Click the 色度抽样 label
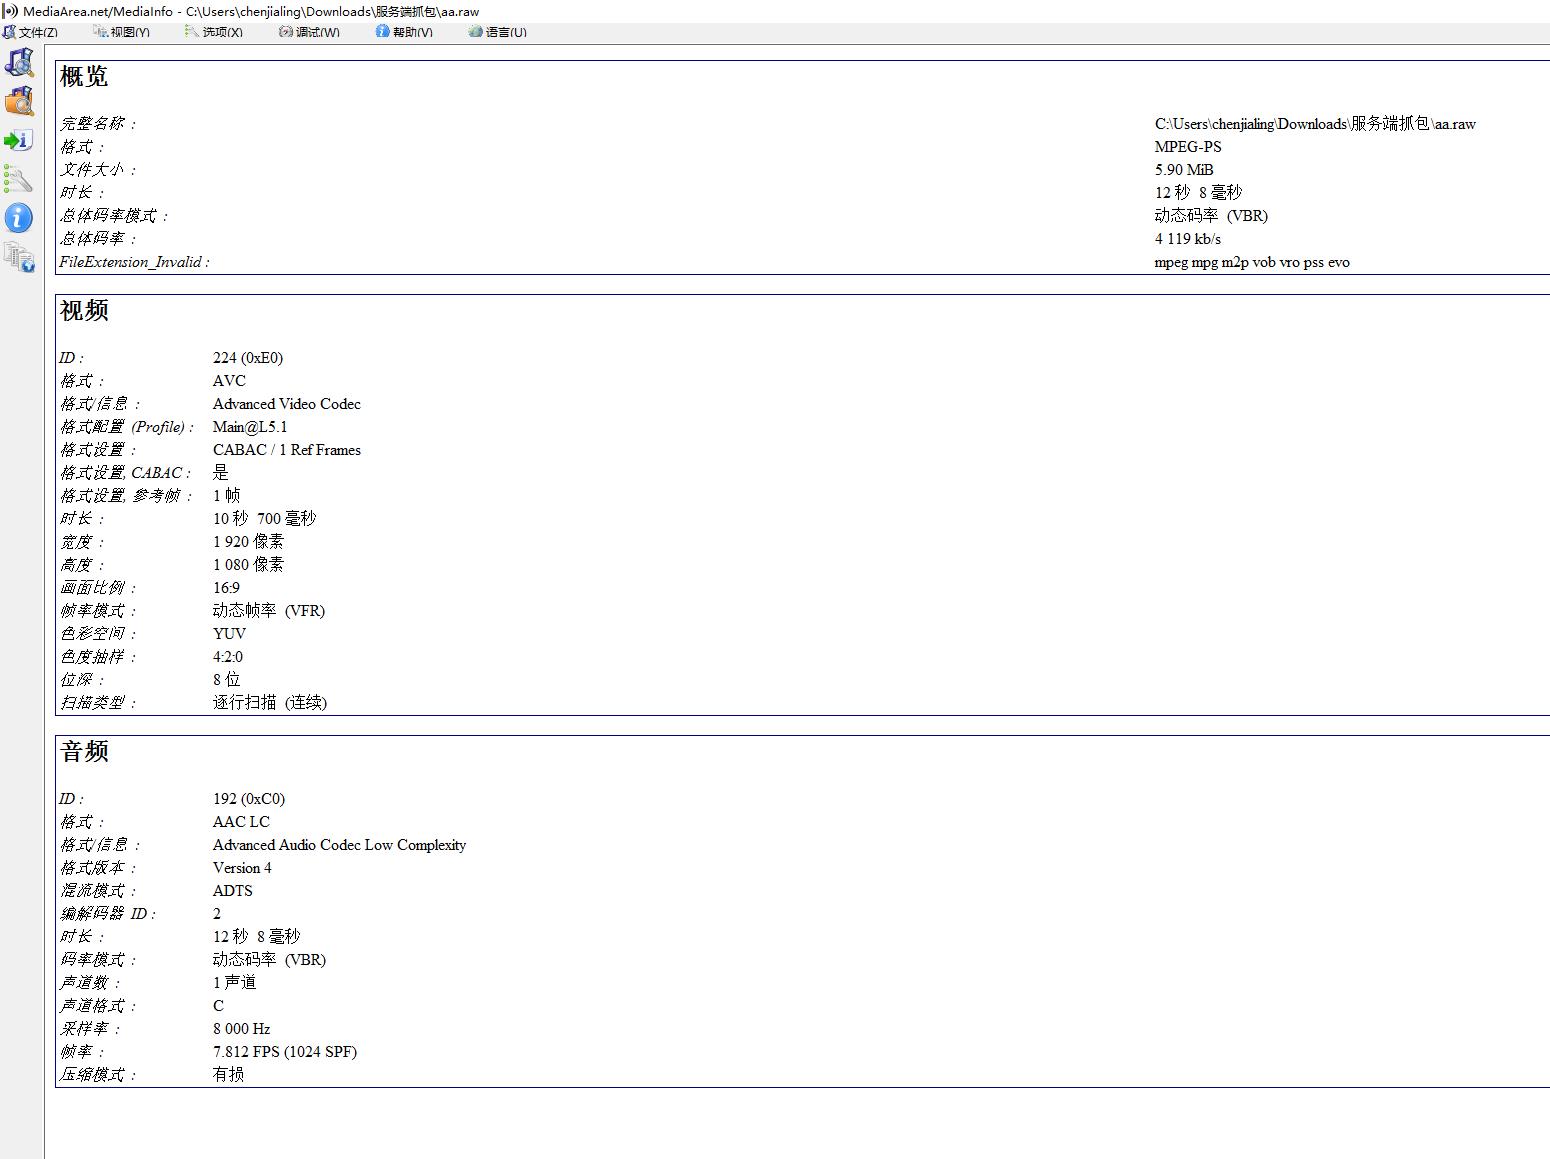This screenshot has height=1159, width=1550. tap(98, 657)
